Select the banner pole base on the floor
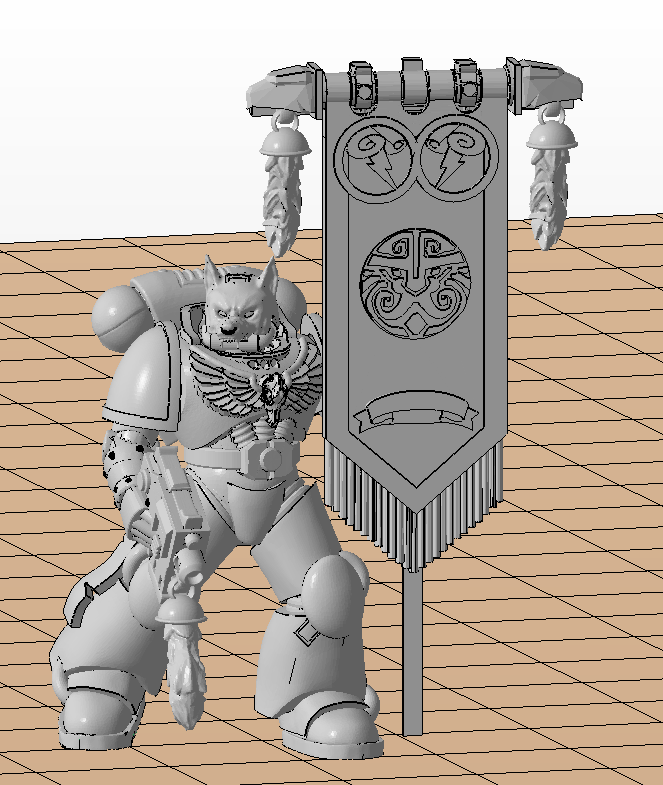 412,722
